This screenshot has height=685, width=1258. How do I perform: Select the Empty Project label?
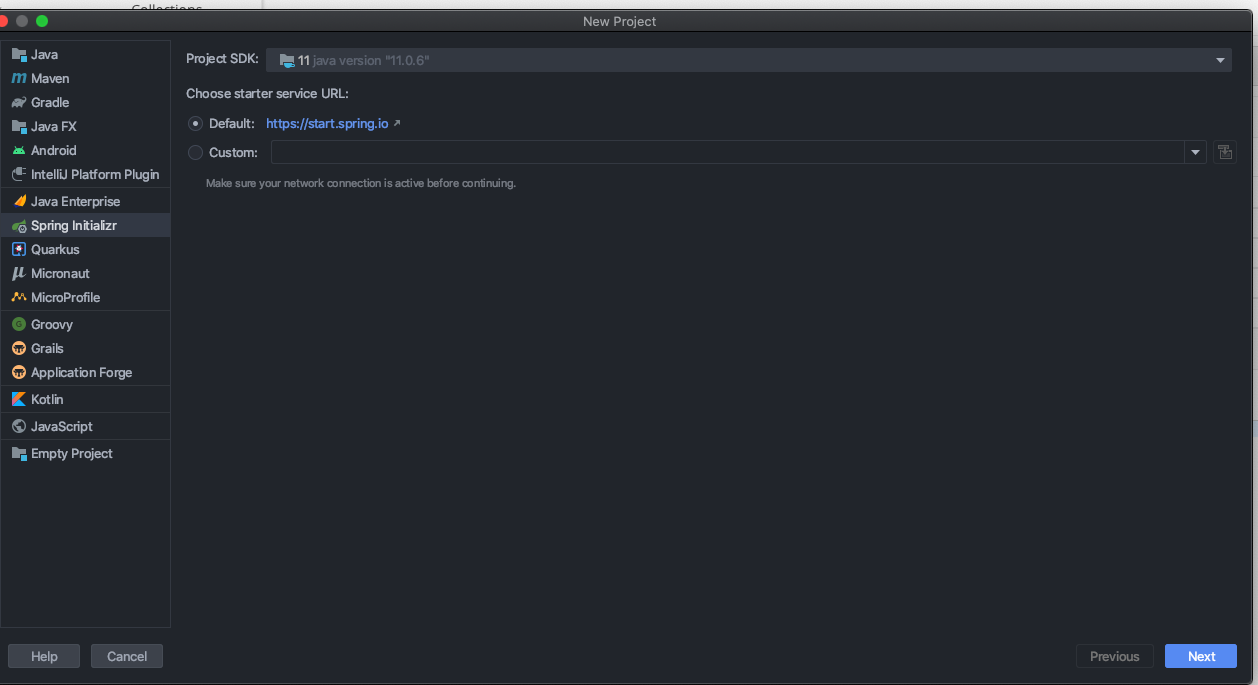click(72, 453)
